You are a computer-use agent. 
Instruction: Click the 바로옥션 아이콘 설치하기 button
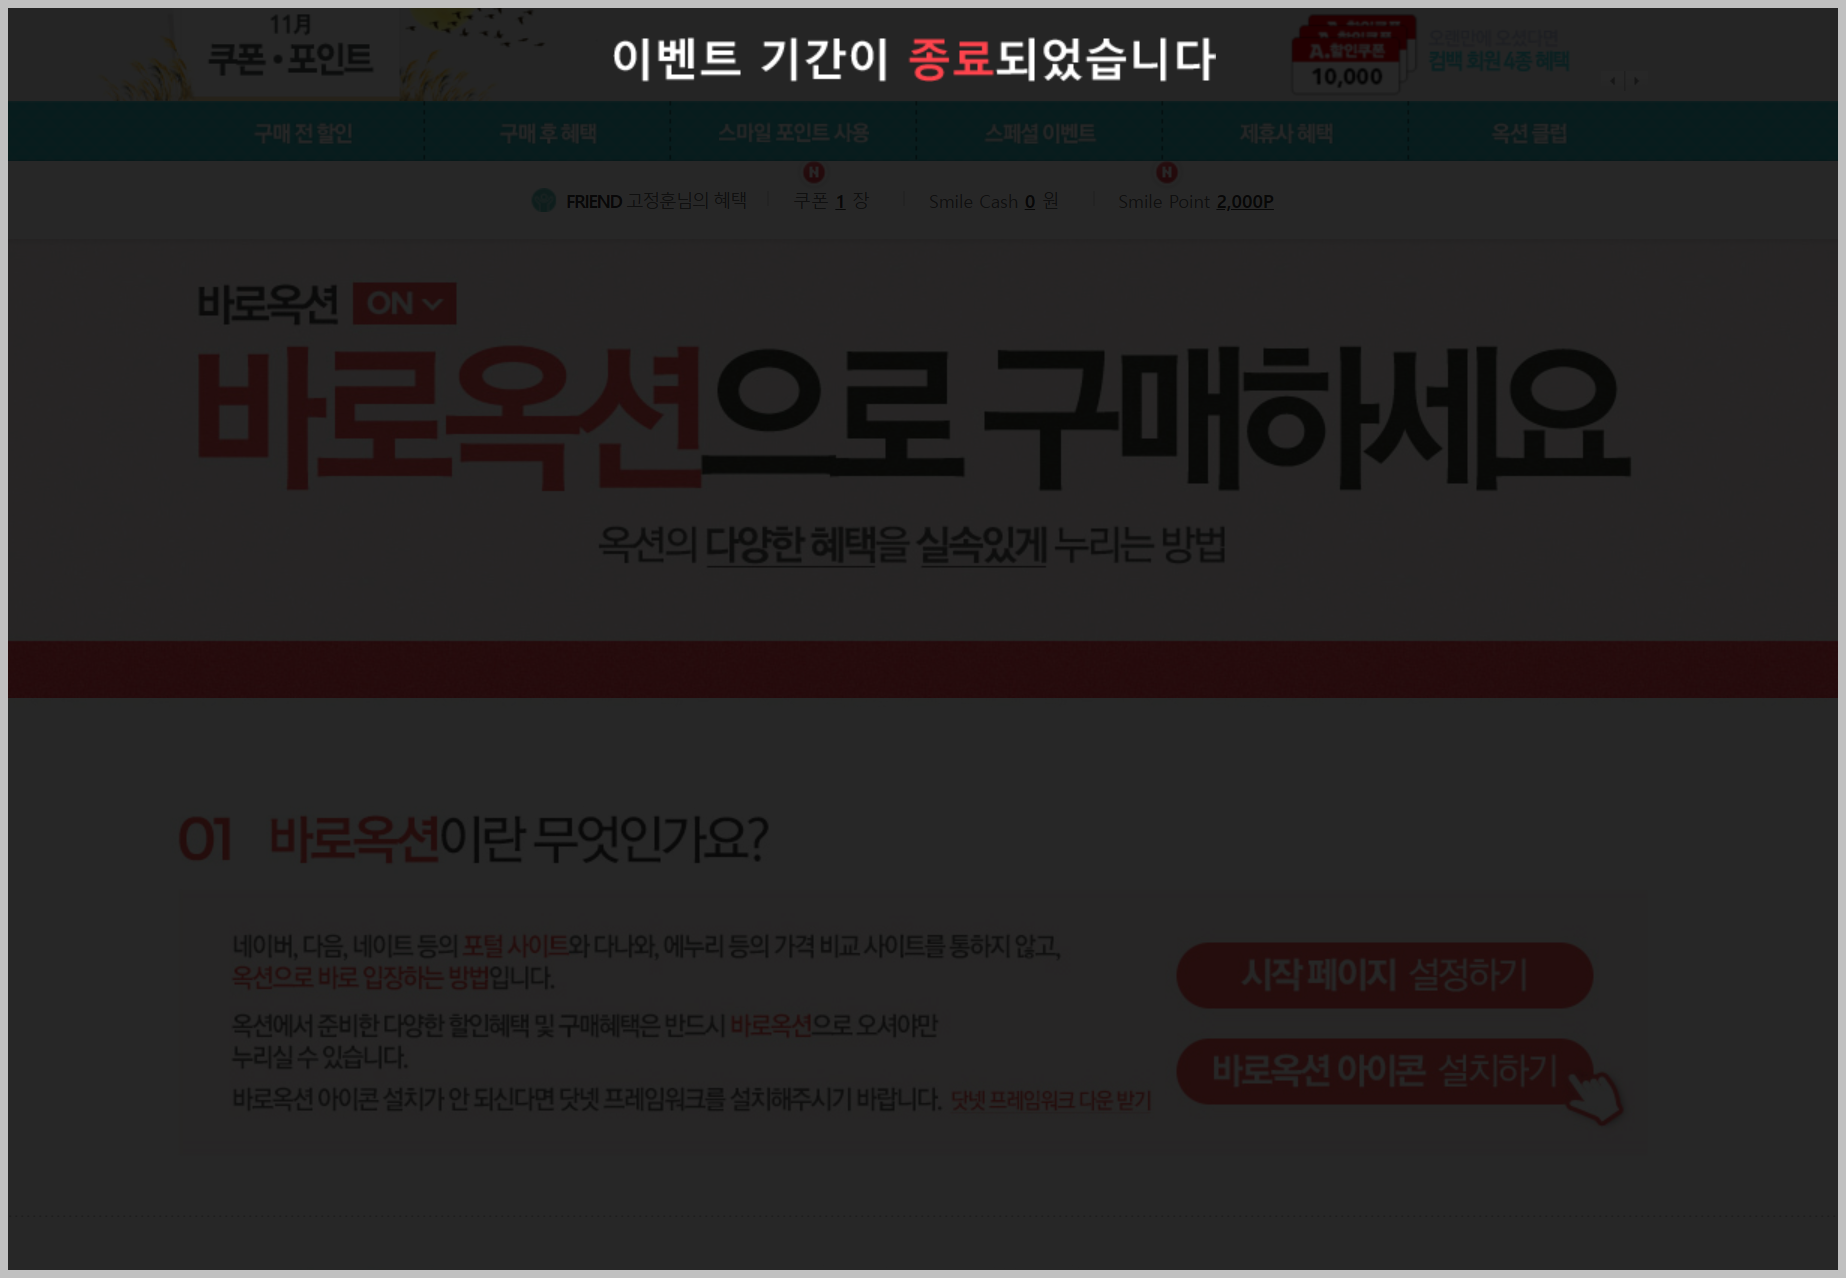pos(1384,1071)
